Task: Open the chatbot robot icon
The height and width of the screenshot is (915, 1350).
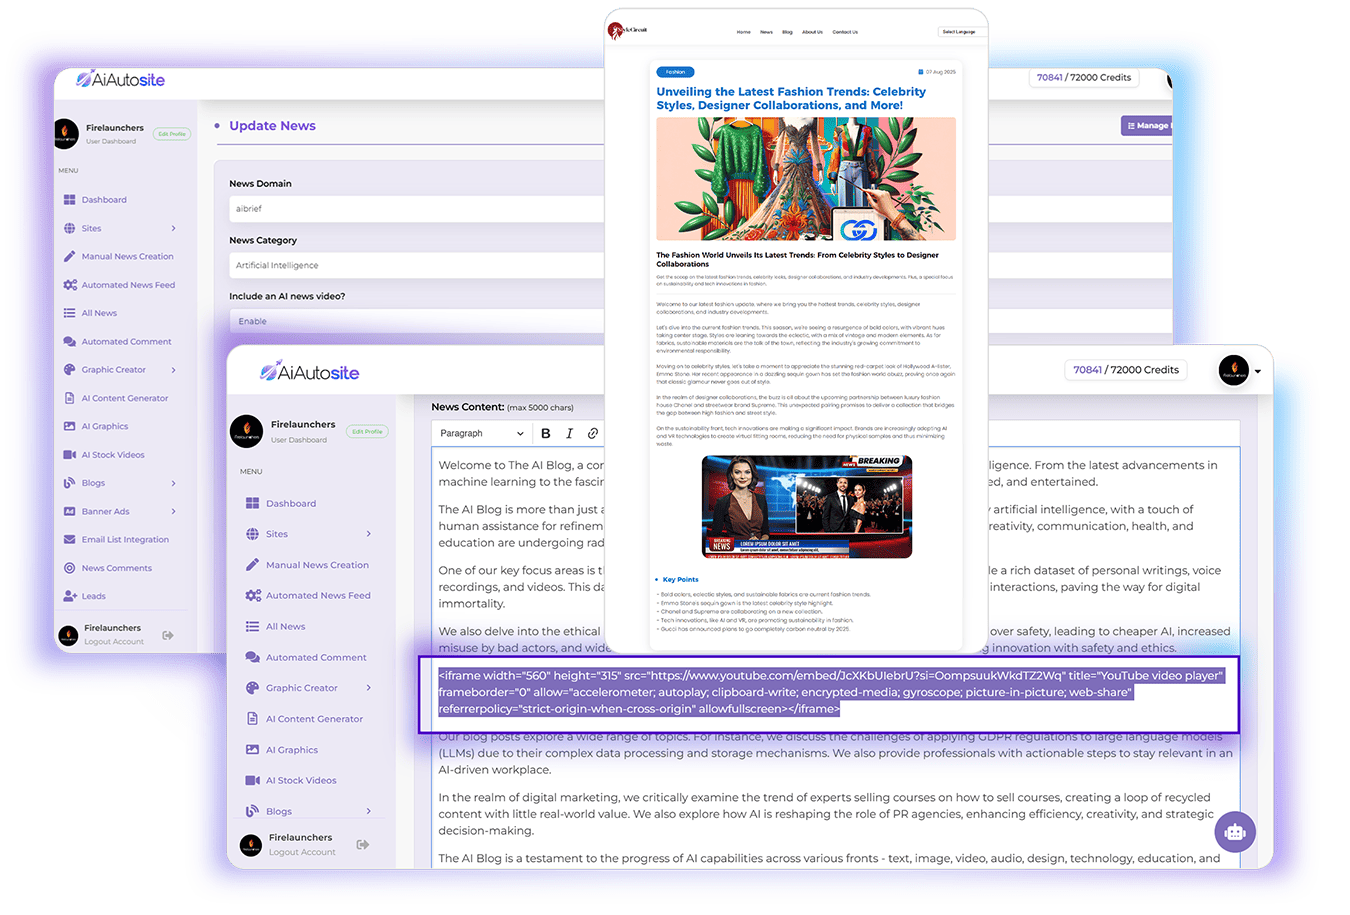Action: tap(1235, 831)
